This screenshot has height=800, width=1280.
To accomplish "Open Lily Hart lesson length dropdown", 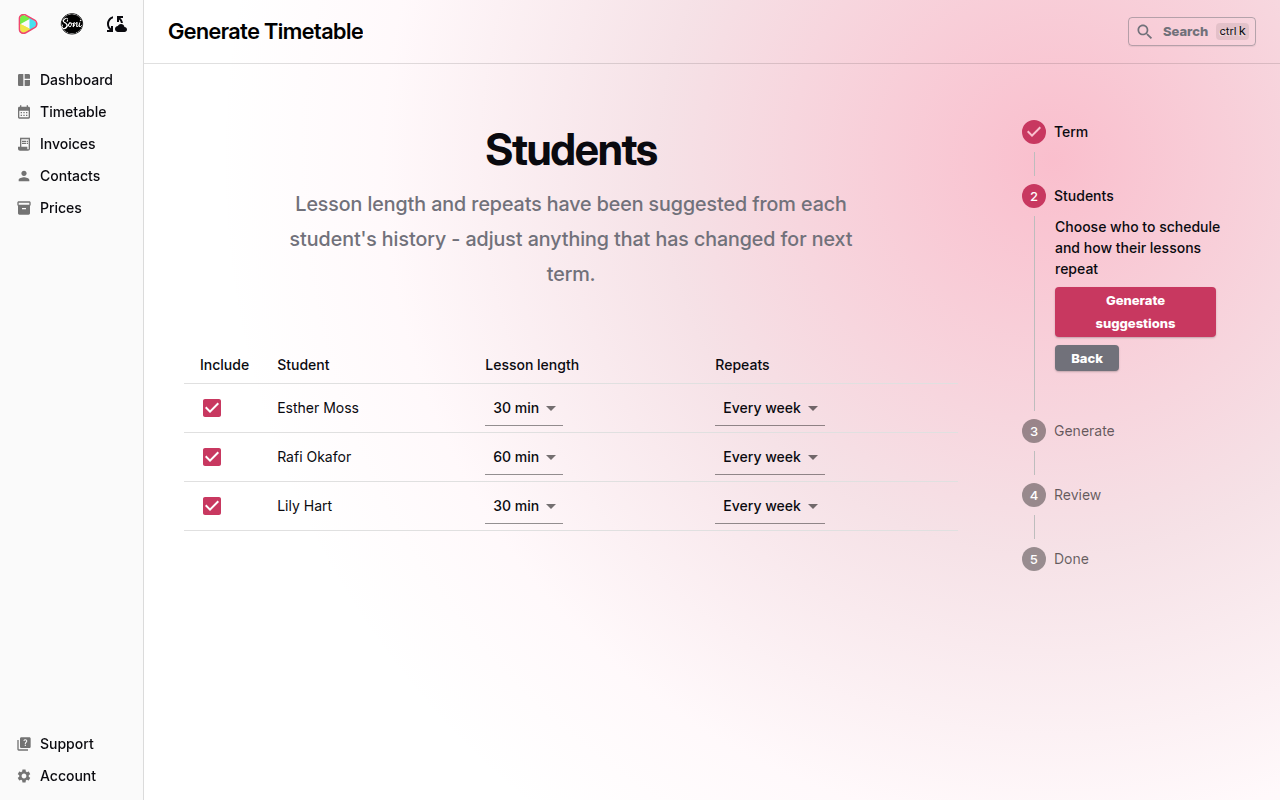I will pyautogui.click(x=524, y=506).
